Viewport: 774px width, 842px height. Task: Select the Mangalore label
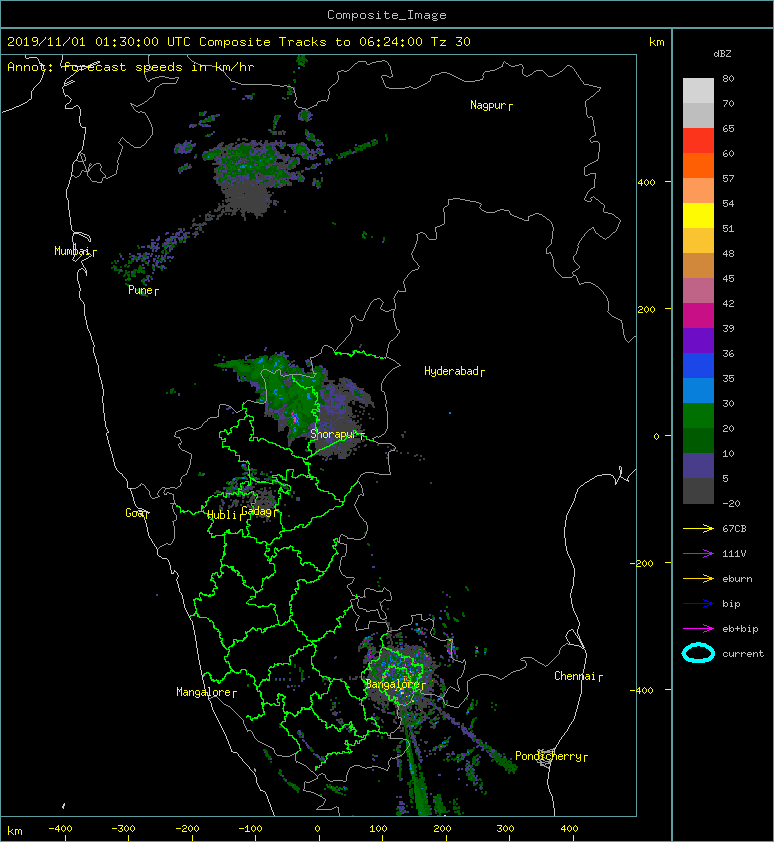click(x=206, y=692)
